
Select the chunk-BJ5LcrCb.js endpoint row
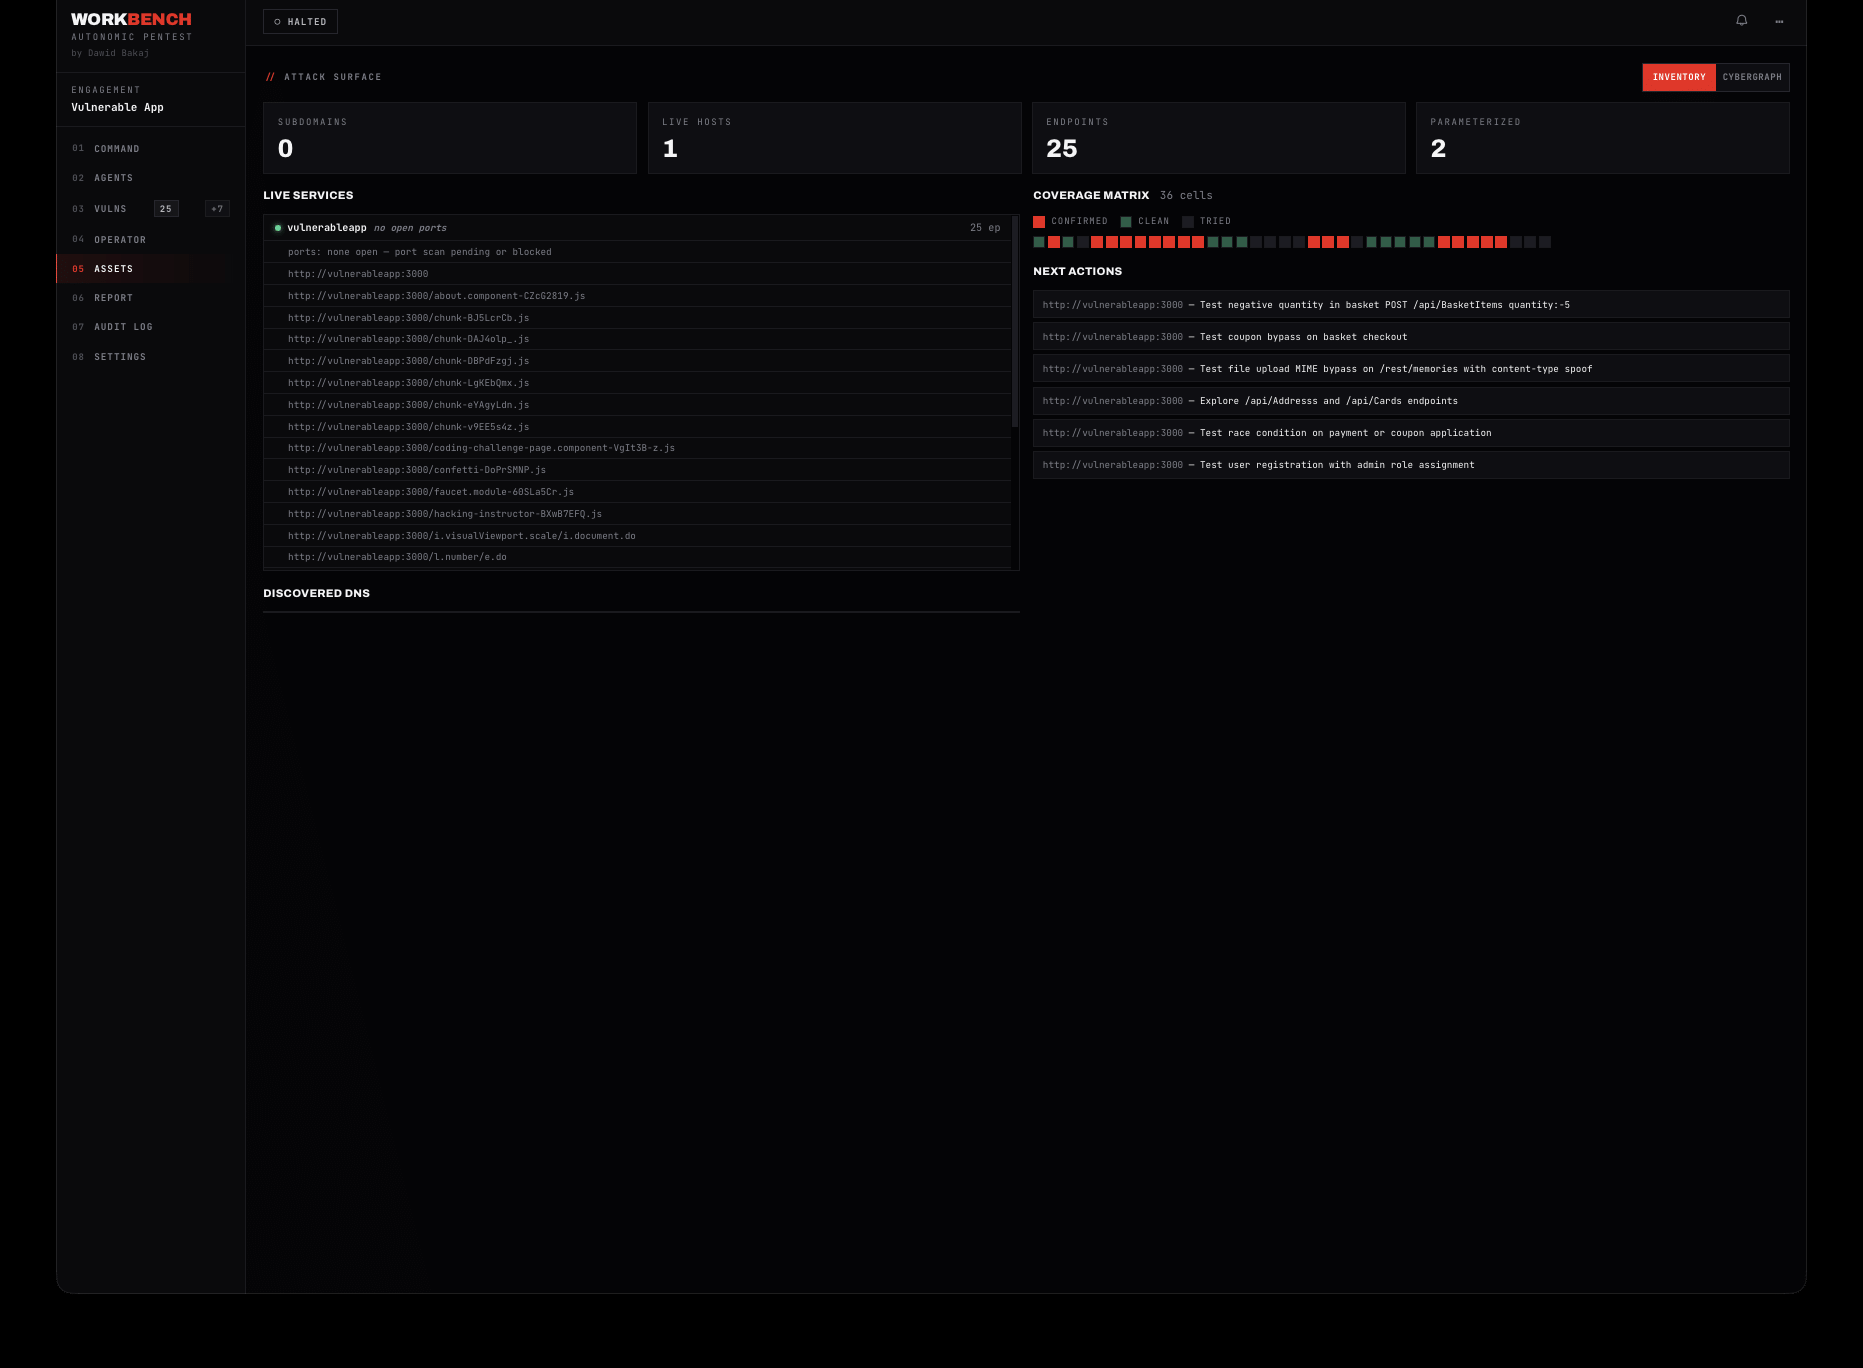637,318
